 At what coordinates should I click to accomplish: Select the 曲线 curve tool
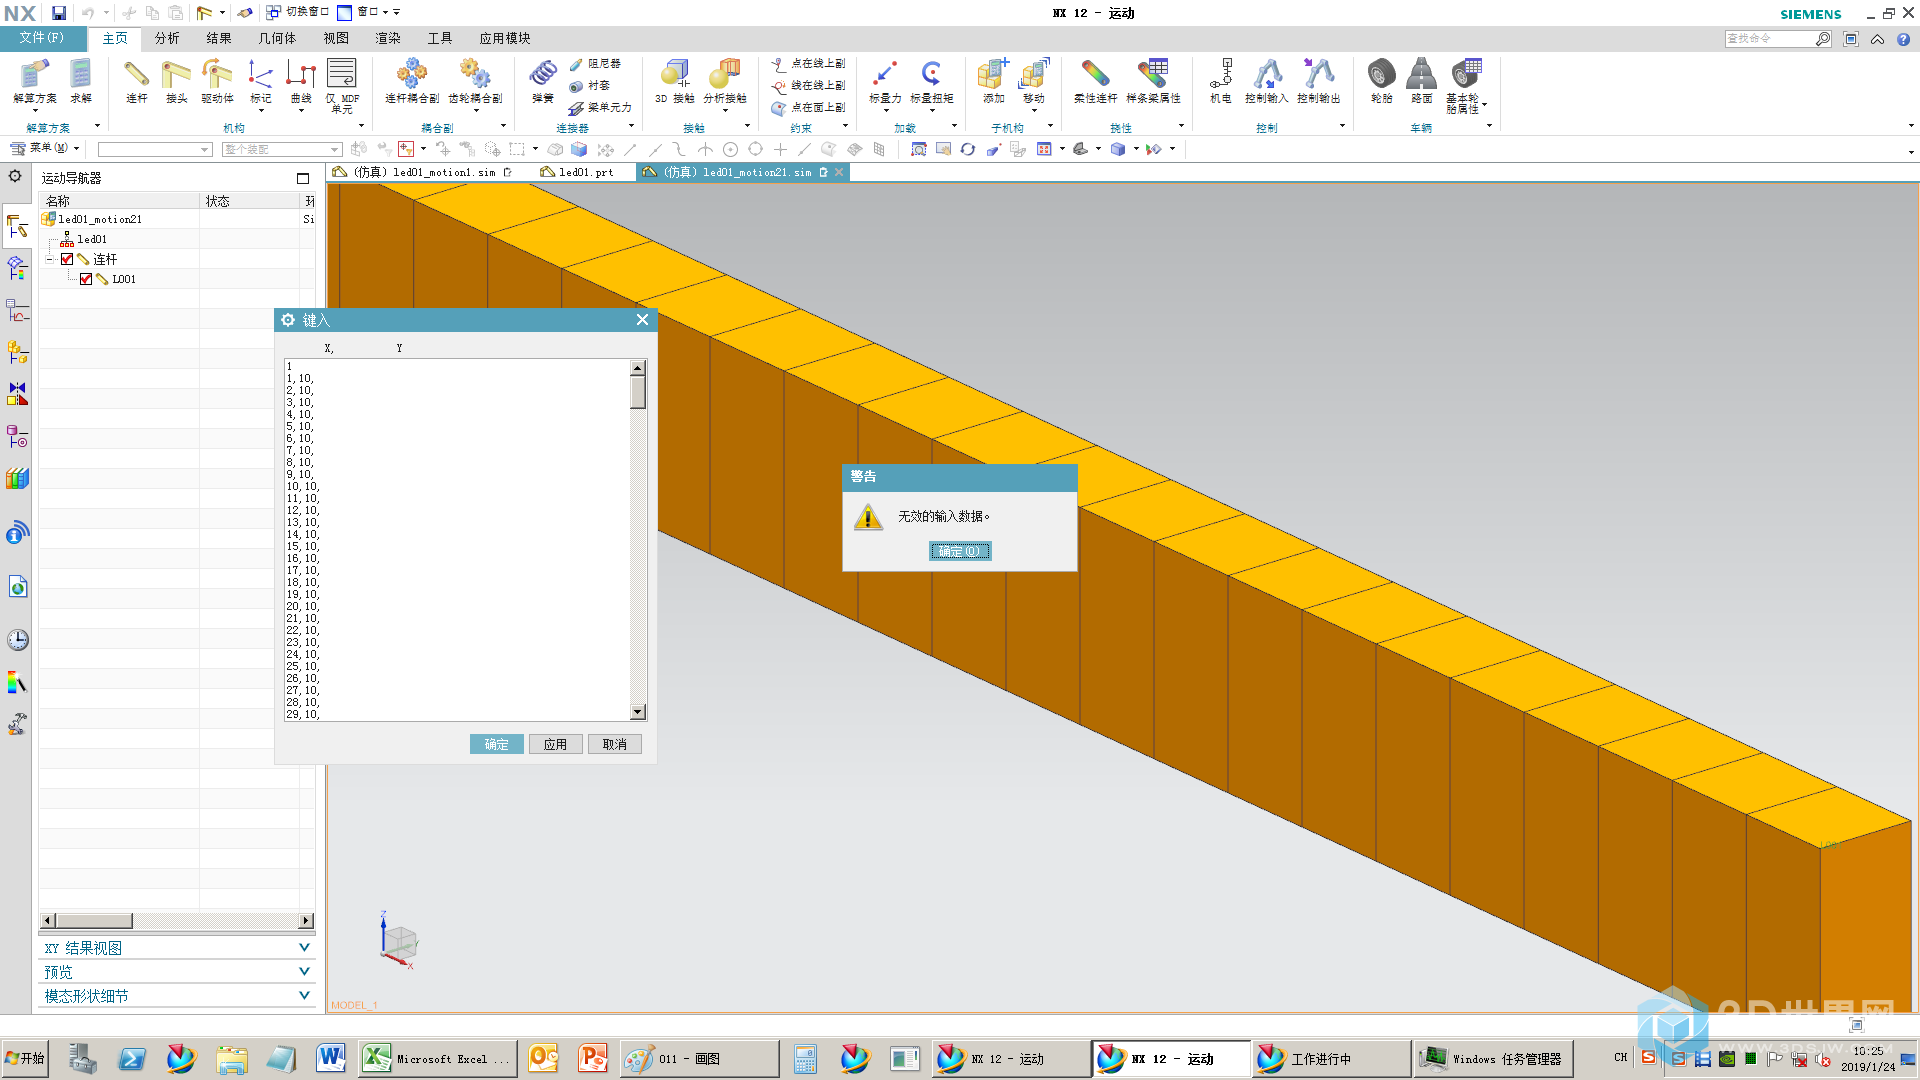[x=301, y=82]
